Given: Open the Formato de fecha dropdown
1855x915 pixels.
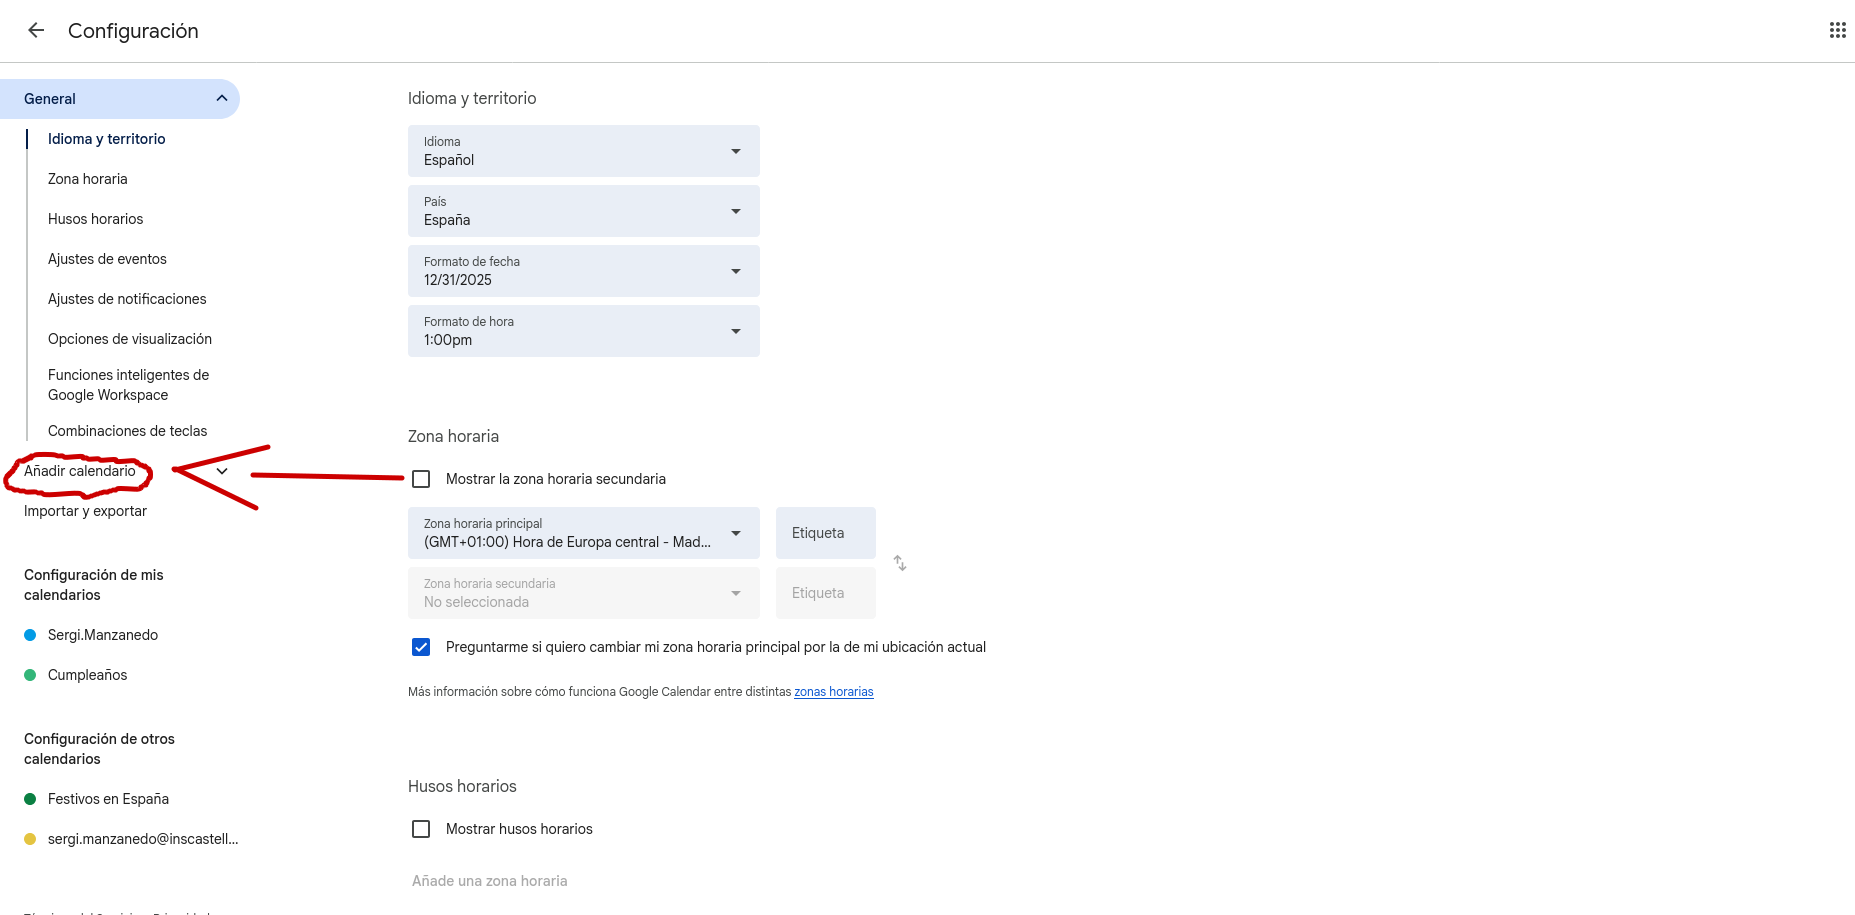Looking at the screenshot, I should tap(583, 271).
